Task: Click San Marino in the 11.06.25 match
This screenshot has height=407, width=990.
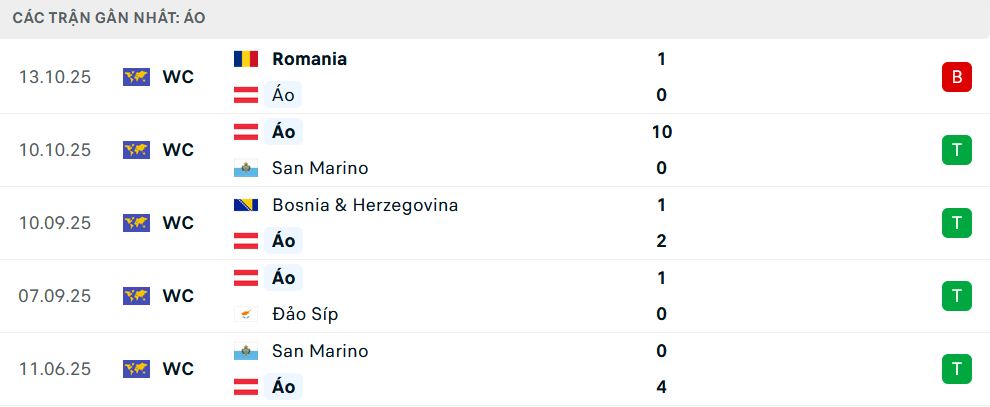Action: (320, 351)
